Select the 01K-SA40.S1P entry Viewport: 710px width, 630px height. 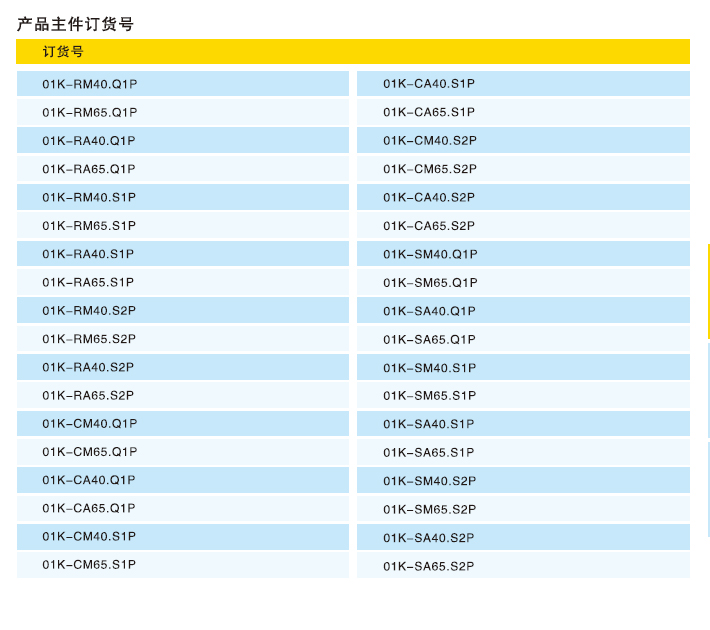[x=429, y=424]
